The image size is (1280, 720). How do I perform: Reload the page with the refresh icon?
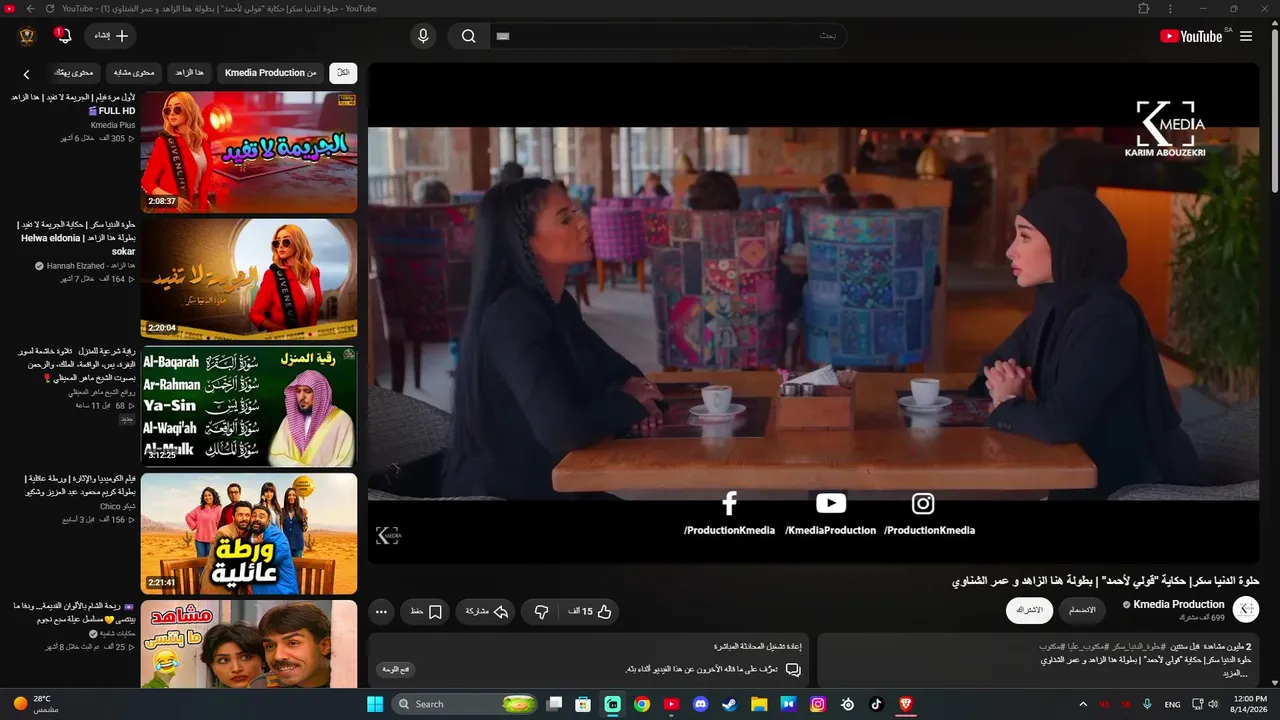click(50, 8)
